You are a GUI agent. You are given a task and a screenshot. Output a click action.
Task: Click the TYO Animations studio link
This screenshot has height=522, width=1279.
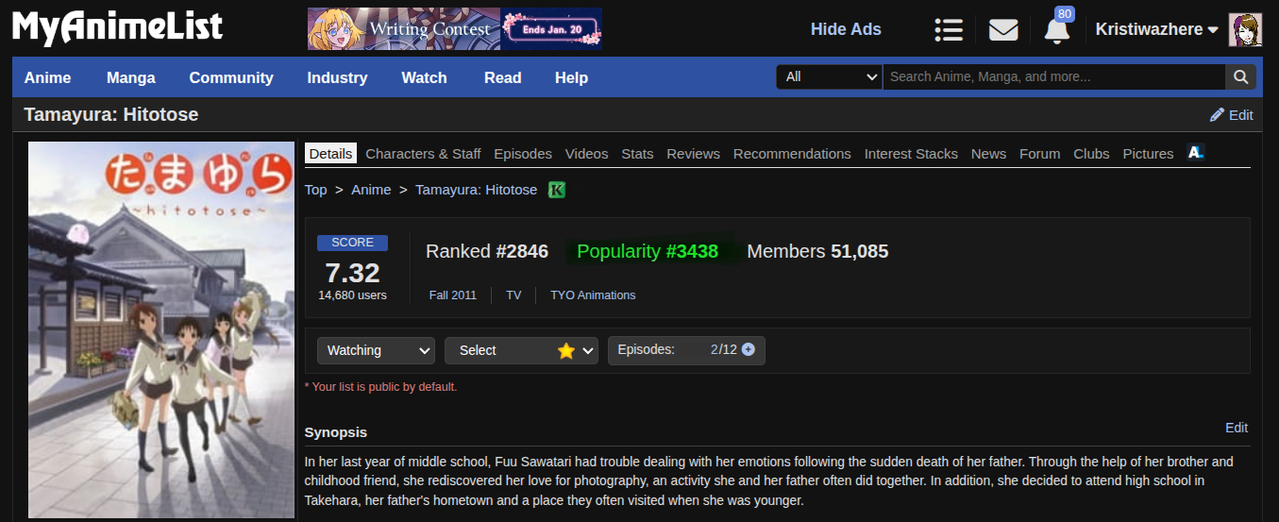pos(593,295)
